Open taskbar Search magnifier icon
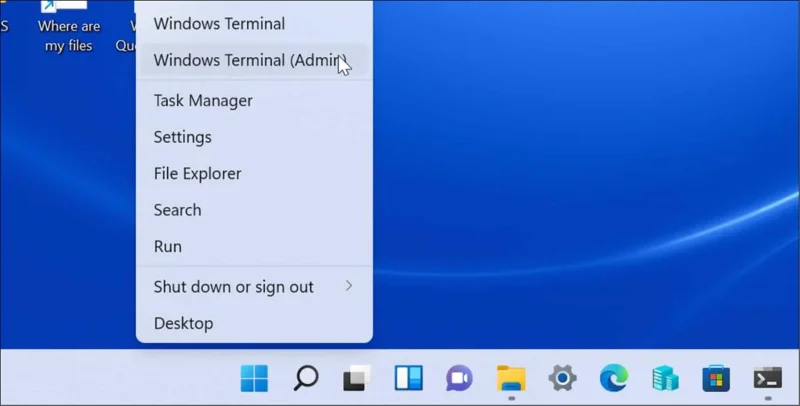Viewport: 800px width, 406px height. [306, 378]
